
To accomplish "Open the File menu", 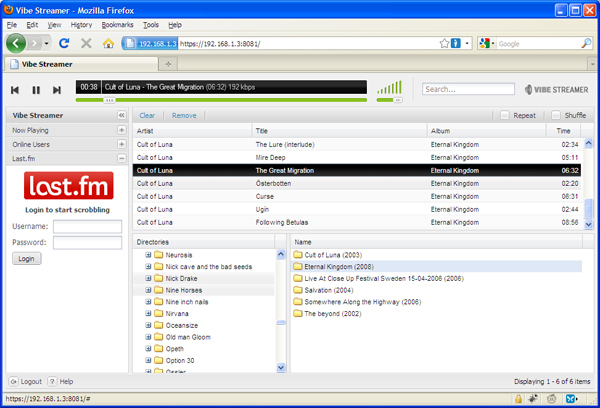I will tap(12, 25).
